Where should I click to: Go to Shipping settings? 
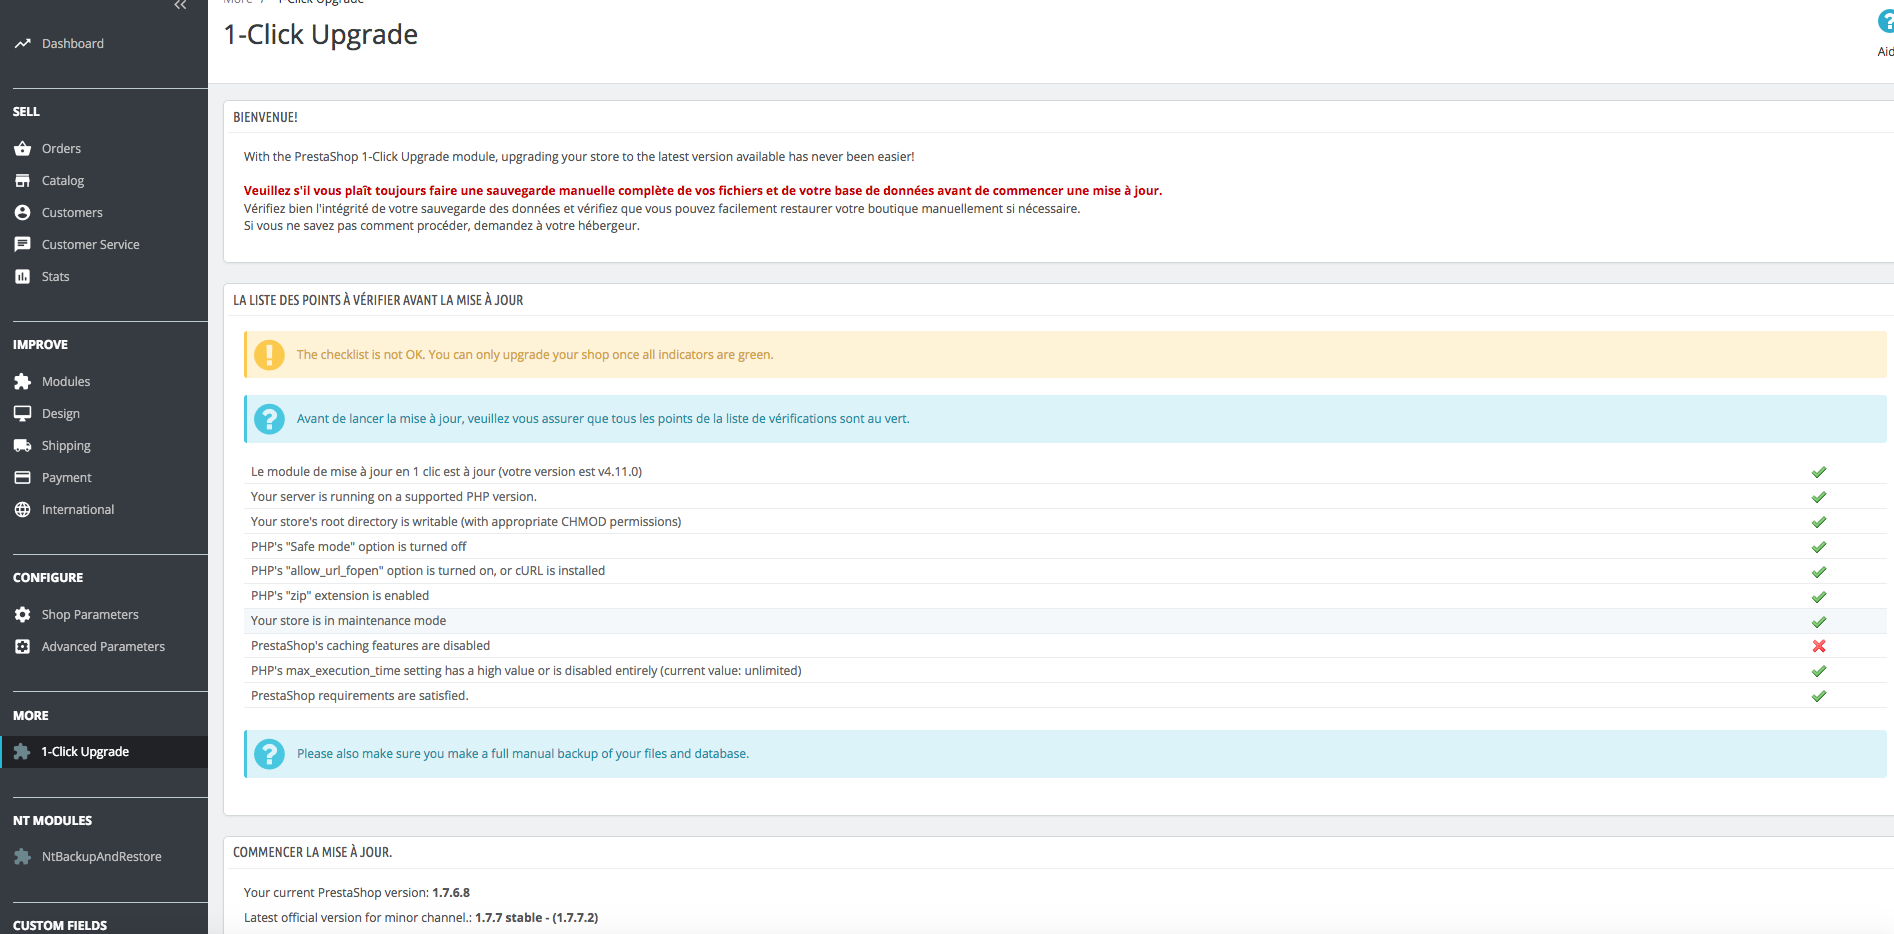pyautogui.click(x=66, y=446)
